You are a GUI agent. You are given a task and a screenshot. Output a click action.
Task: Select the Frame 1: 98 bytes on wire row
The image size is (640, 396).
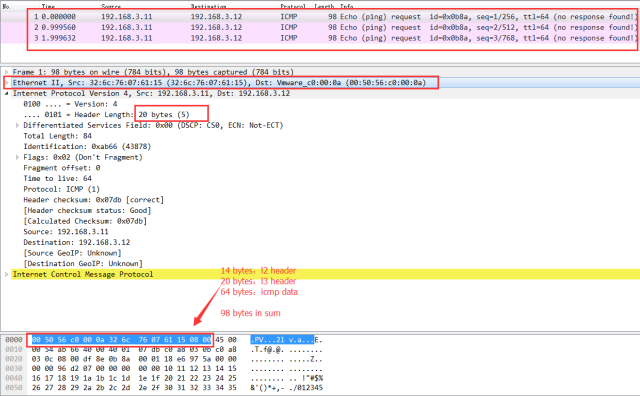153,72
